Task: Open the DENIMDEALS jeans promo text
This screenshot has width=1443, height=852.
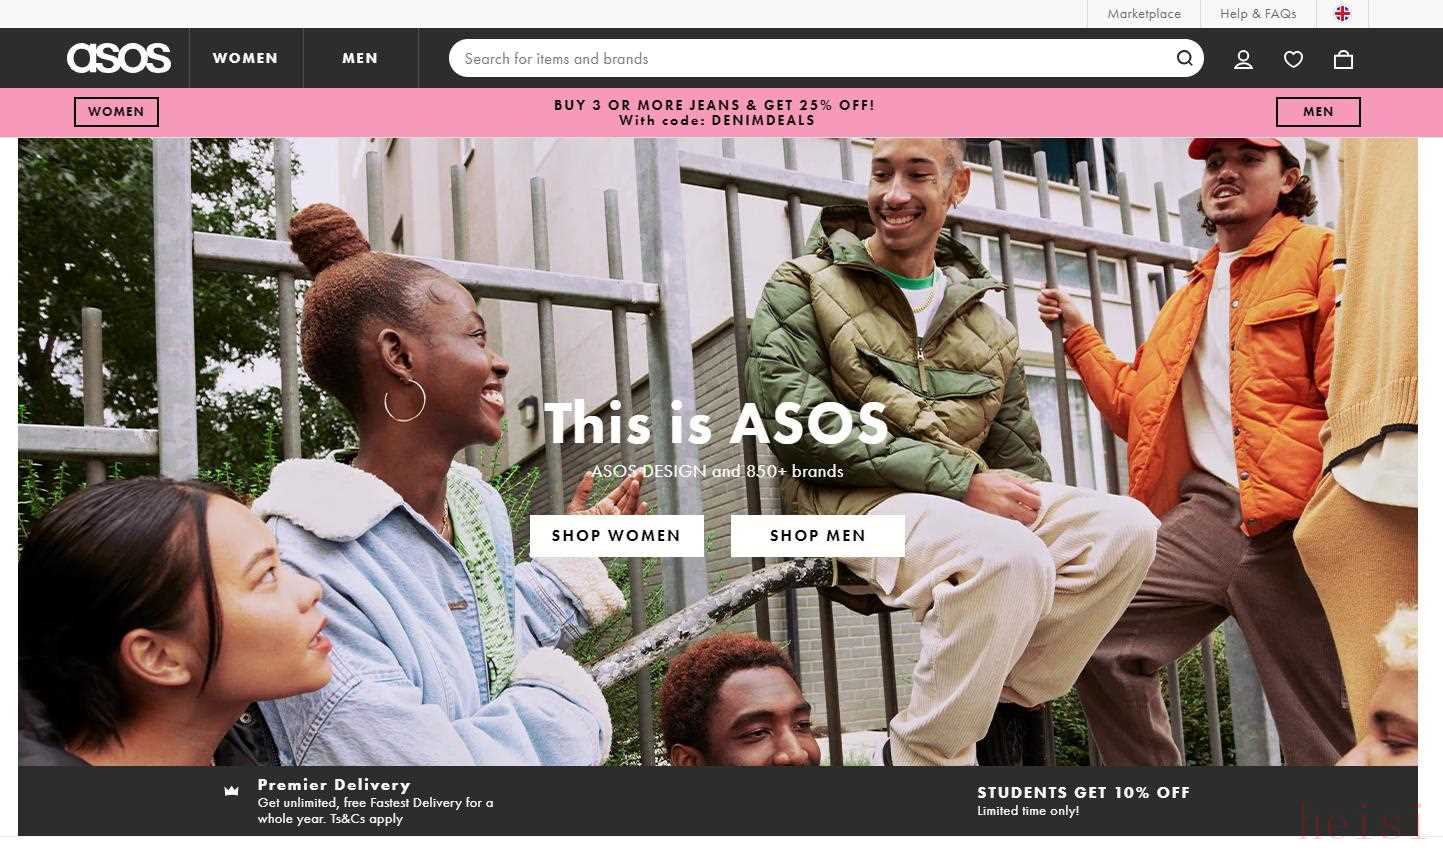Action: click(715, 112)
